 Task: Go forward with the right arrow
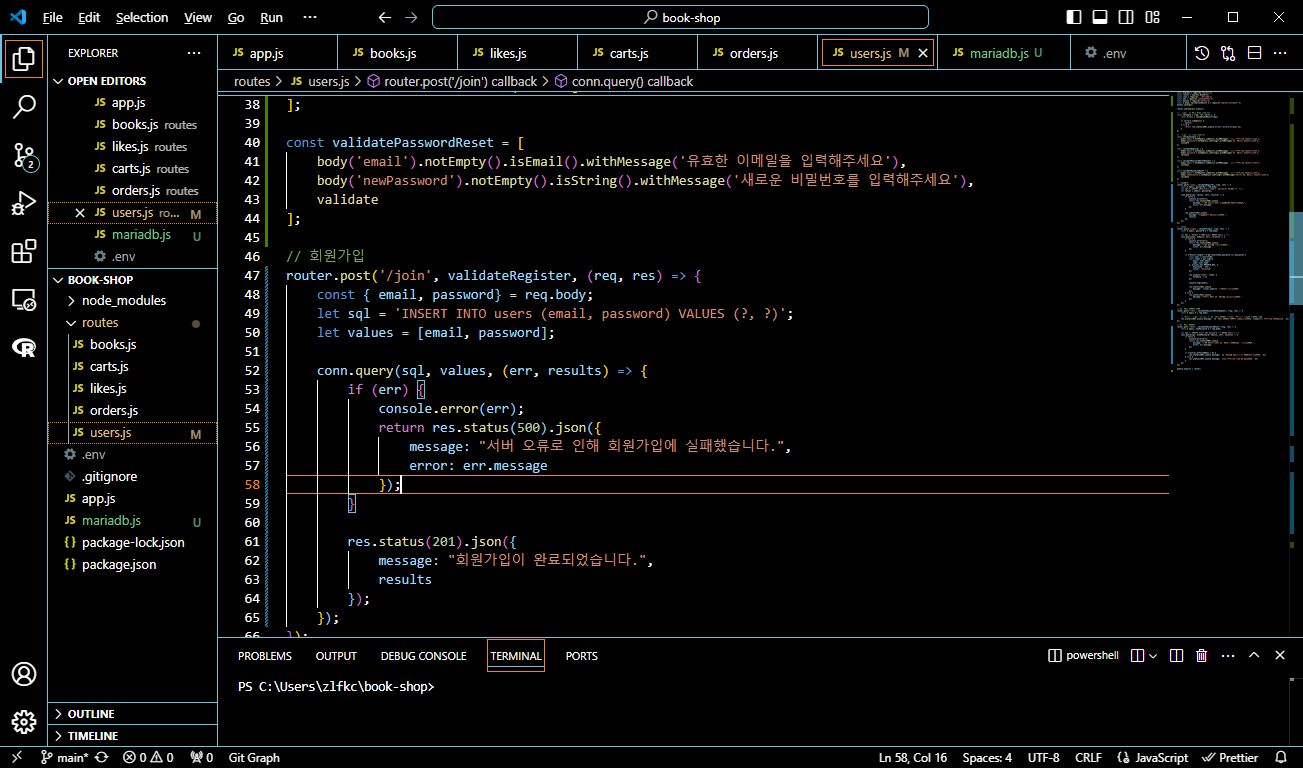pyautogui.click(x=411, y=18)
